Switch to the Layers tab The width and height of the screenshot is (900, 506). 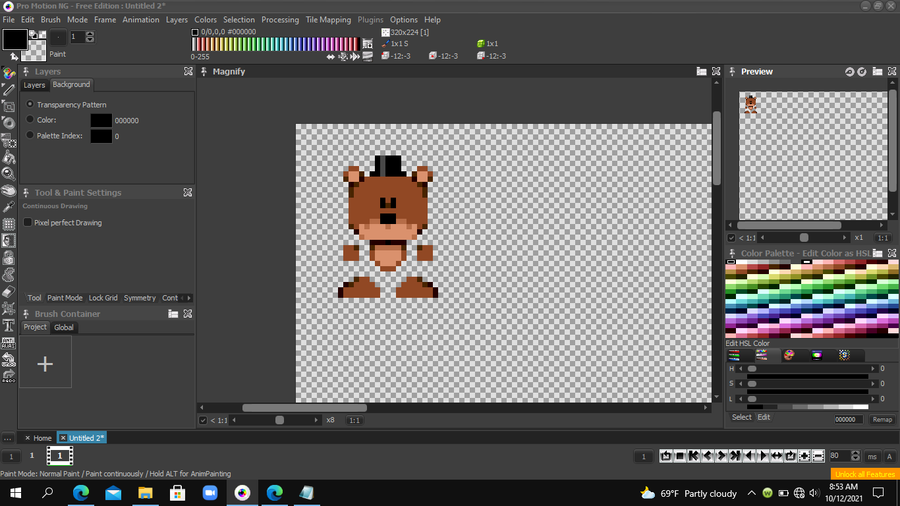point(34,85)
